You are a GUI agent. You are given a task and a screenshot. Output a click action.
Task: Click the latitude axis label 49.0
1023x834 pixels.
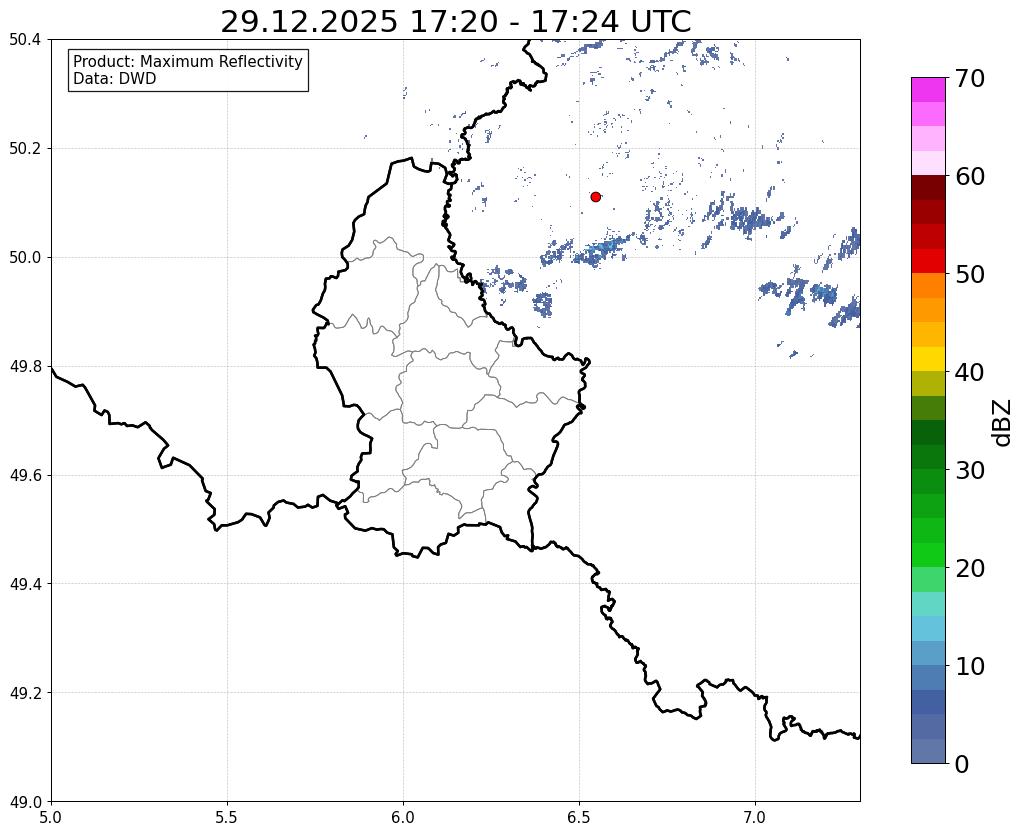click(x=25, y=801)
